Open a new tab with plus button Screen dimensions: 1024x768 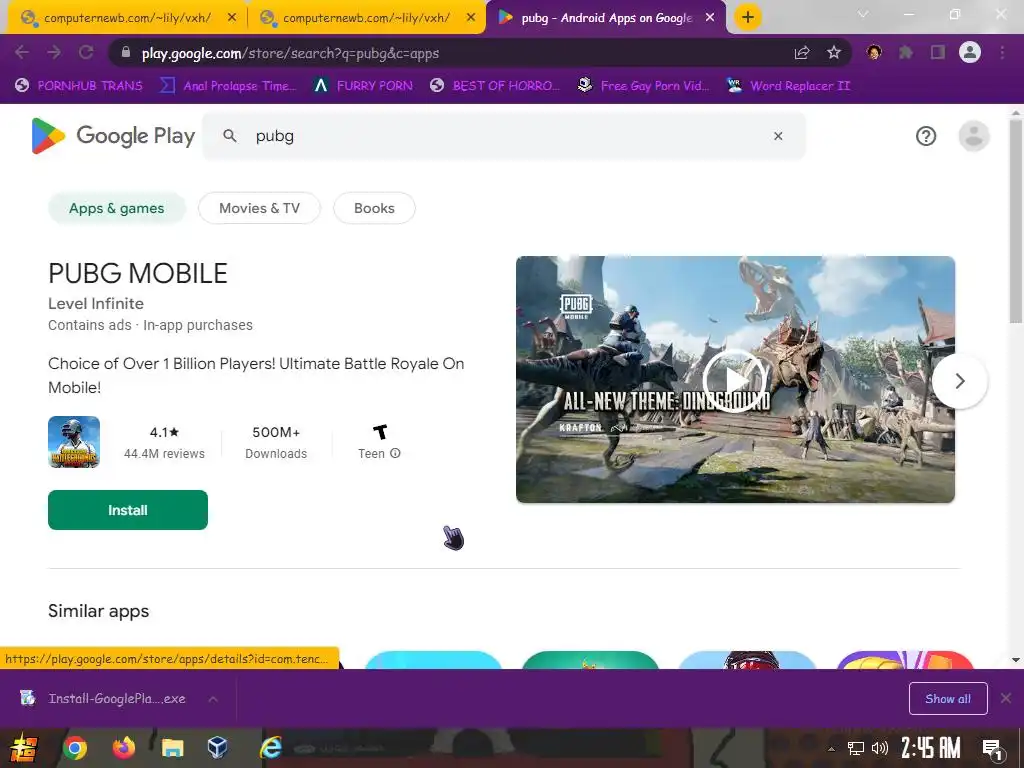click(x=748, y=17)
